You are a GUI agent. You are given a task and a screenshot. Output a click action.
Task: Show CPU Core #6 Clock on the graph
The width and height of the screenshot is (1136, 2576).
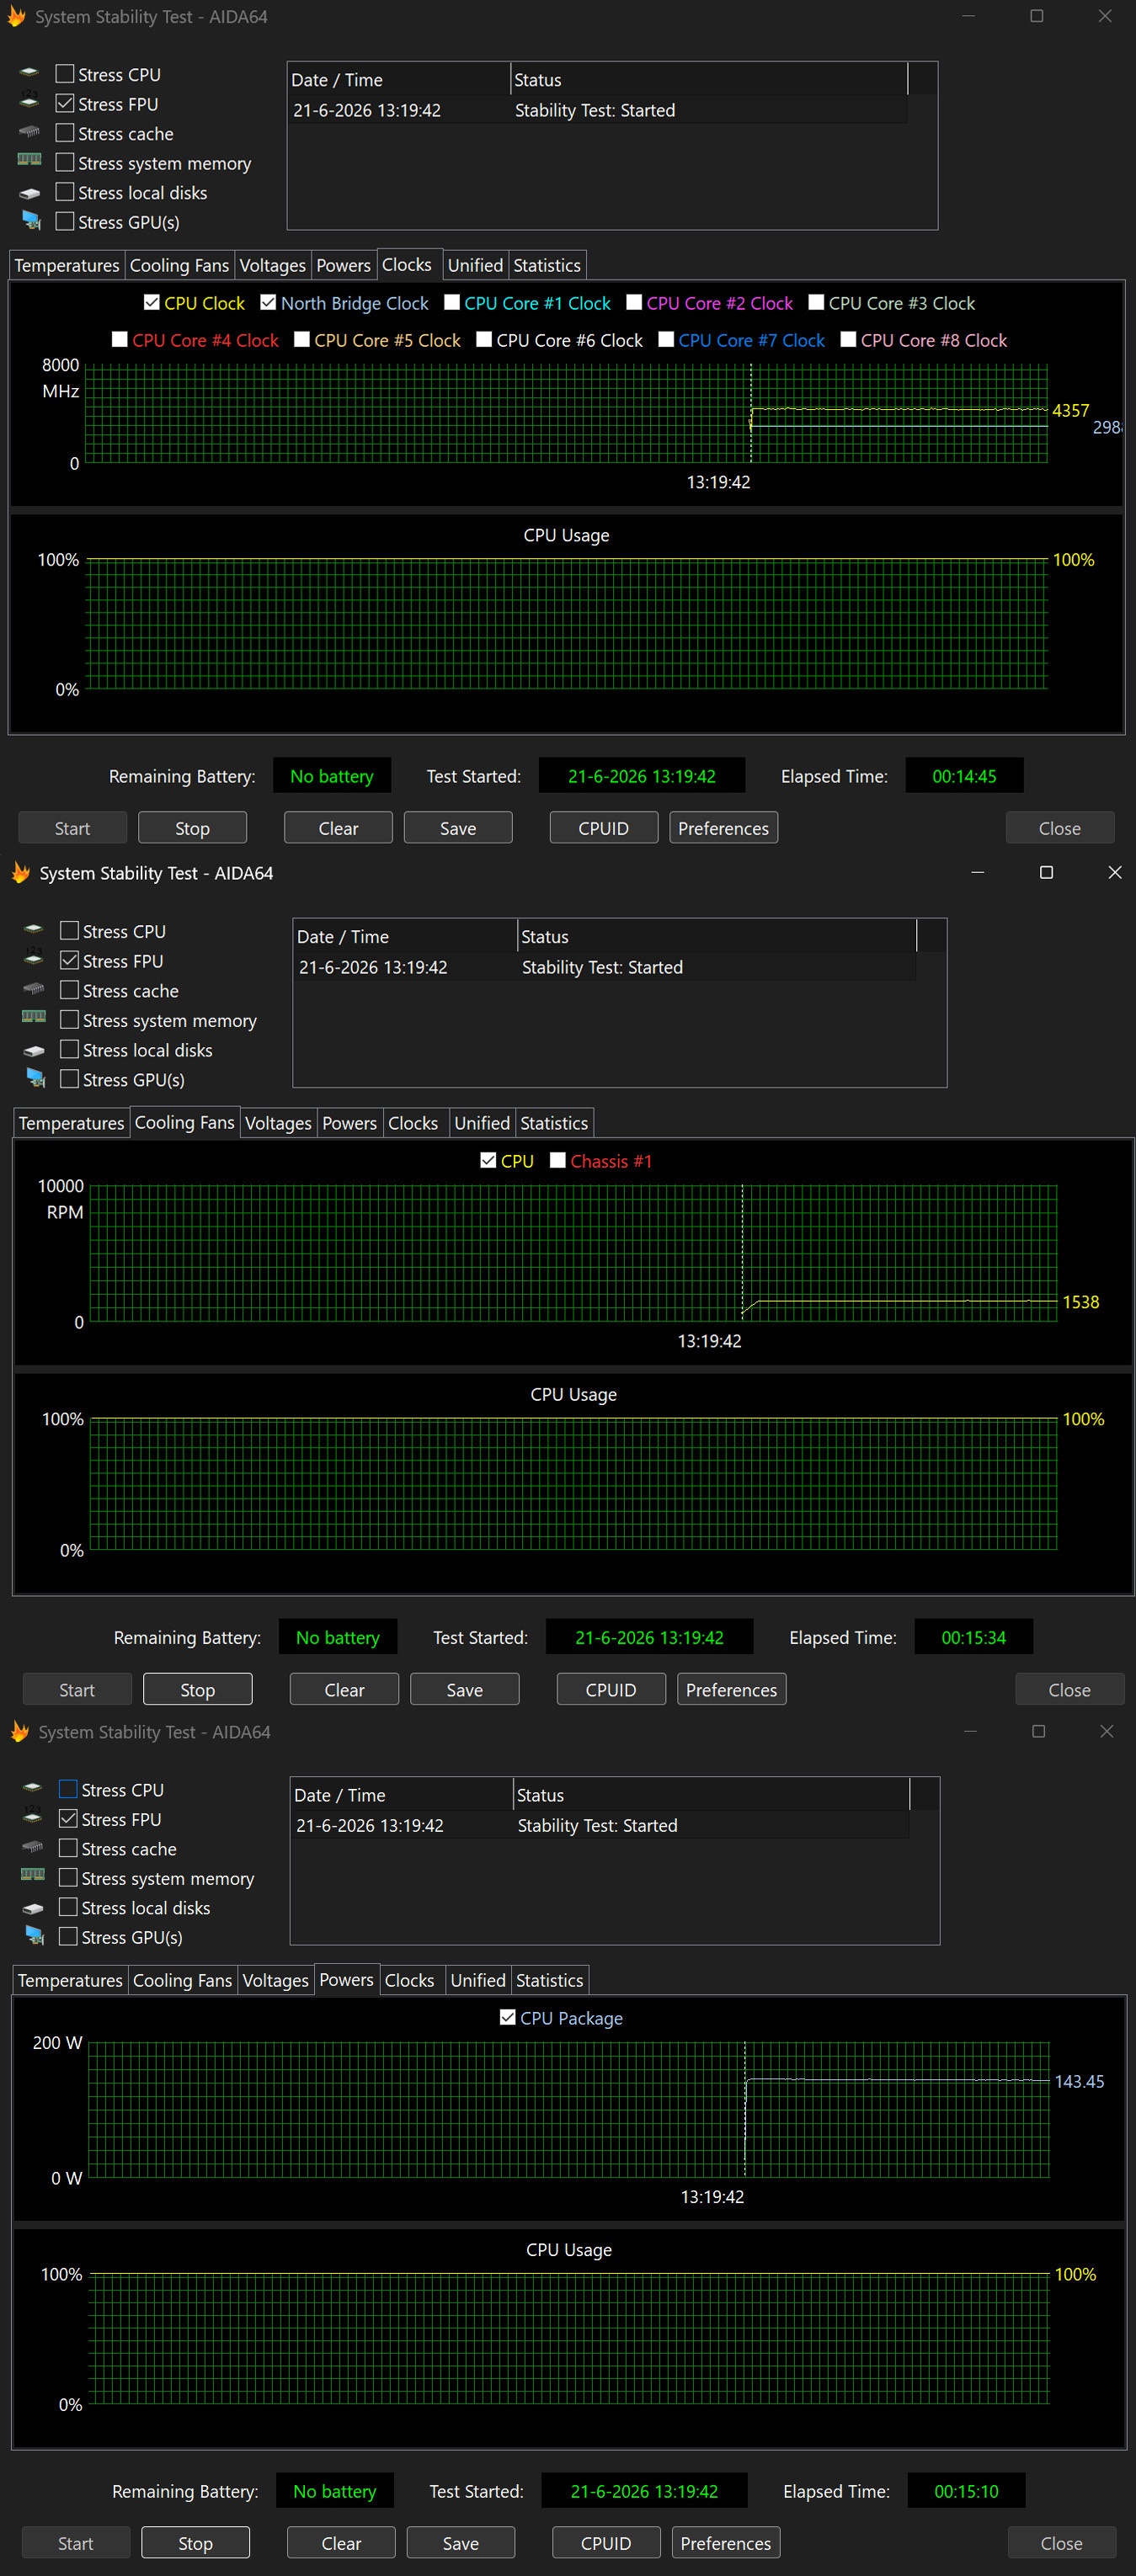point(484,339)
